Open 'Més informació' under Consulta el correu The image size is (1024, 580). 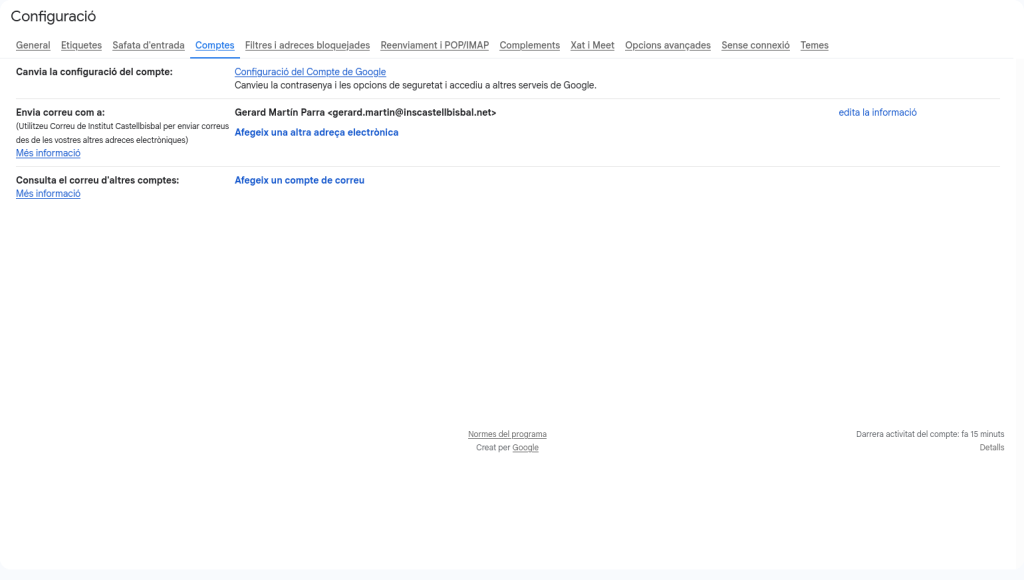click(x=48, y=194)
